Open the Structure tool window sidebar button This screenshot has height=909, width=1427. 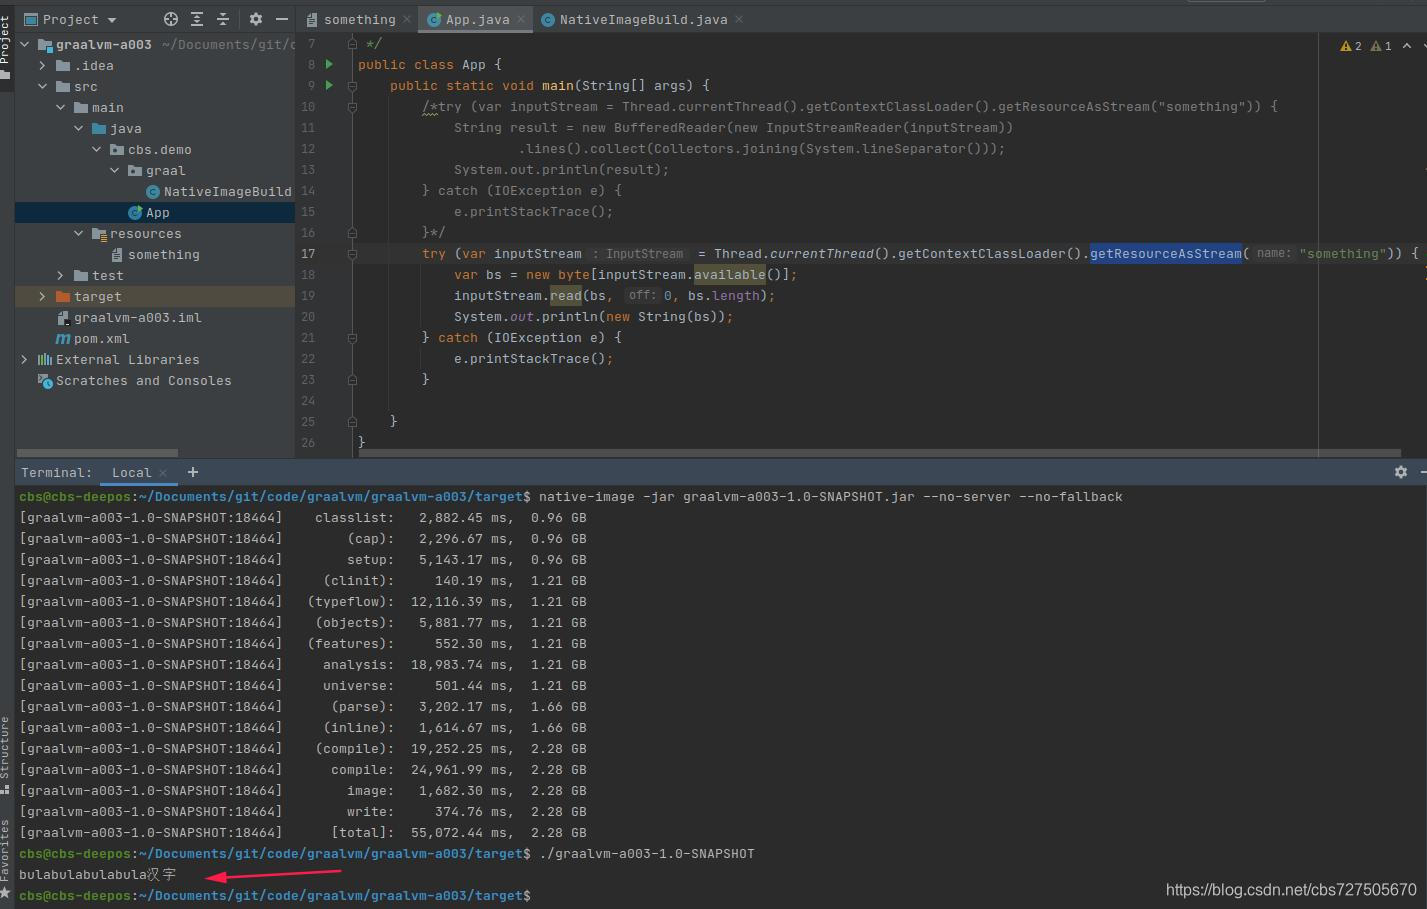coord(6,755)
